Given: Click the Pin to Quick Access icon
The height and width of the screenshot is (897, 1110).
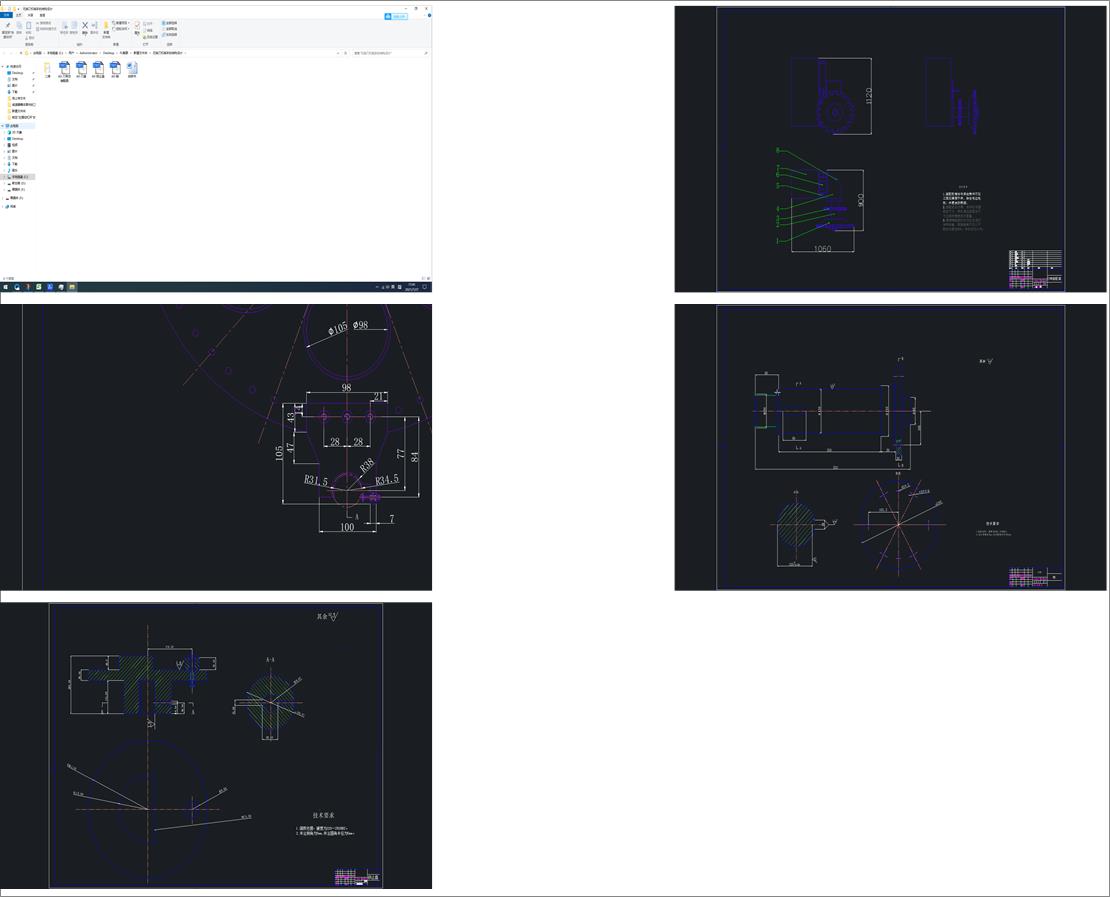Looking at the screenshot, I should click(x=7, y=26).
